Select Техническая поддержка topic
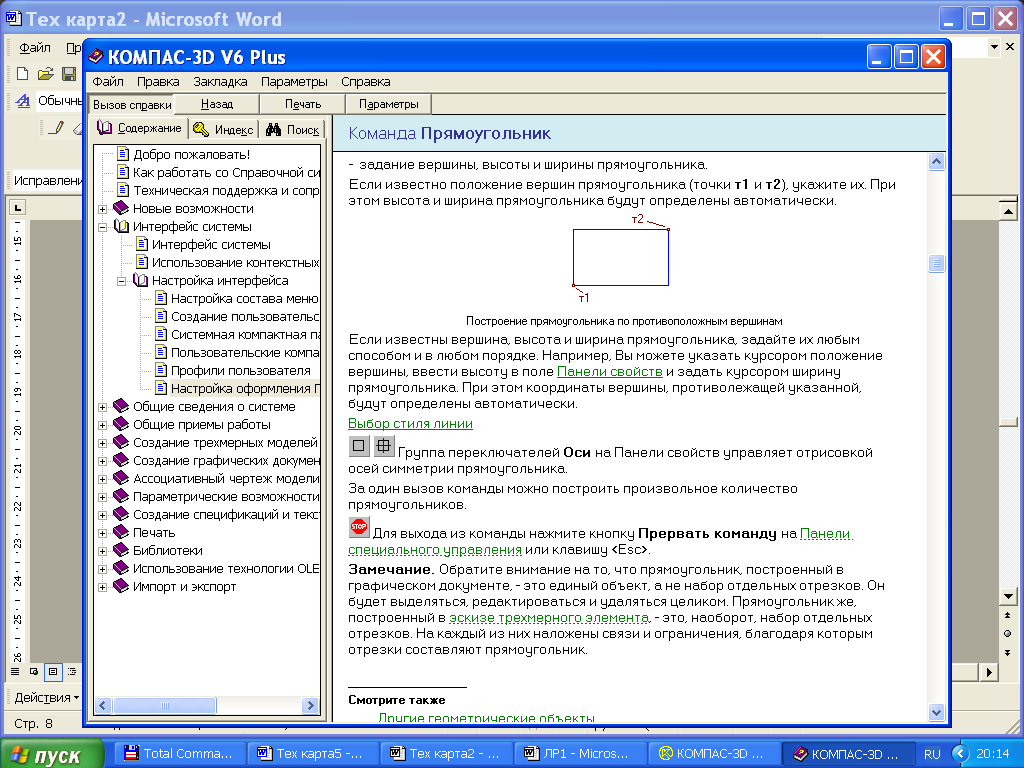The width and height of the screenshot is (1024, 768). (x=226, y=190)
